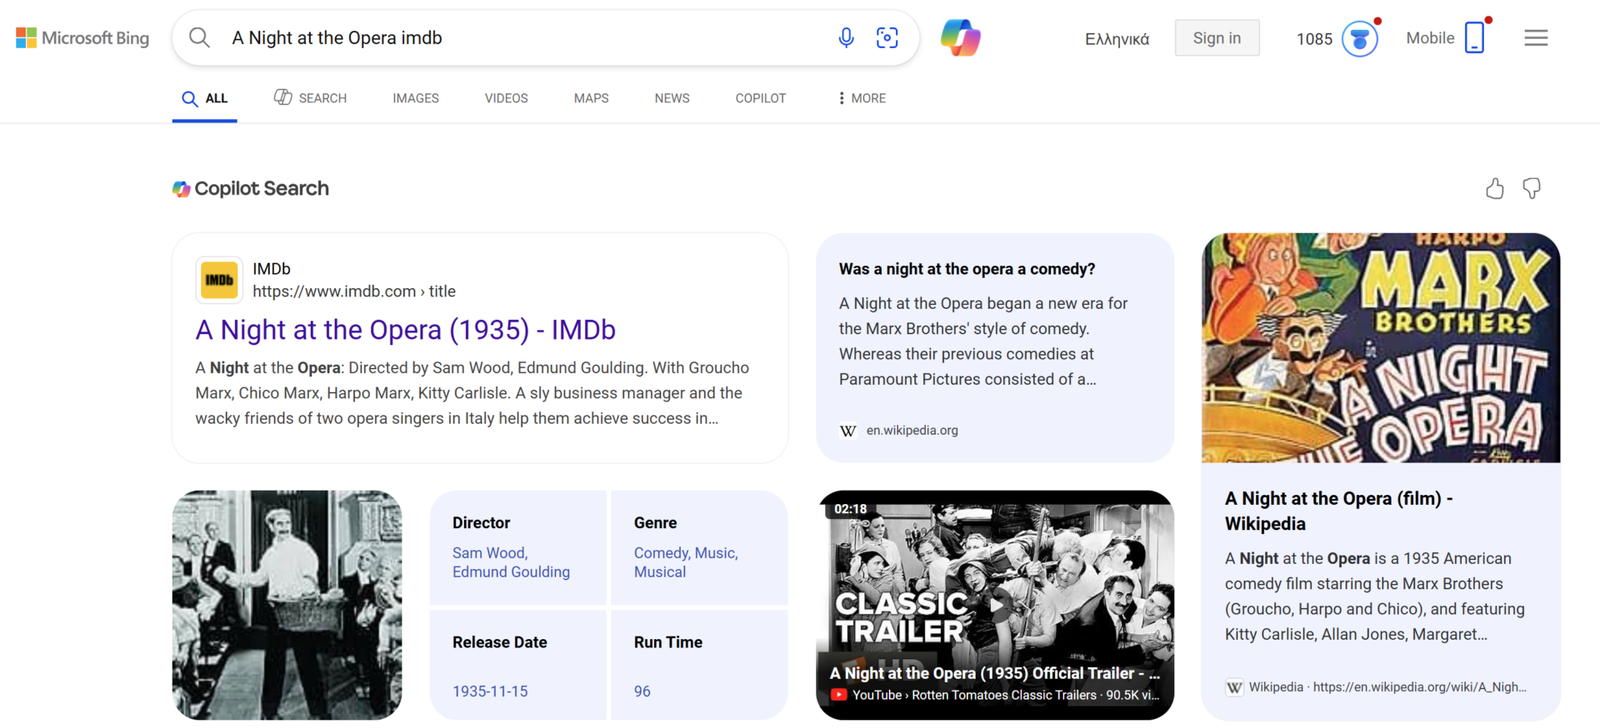Switch to the Images tab
The height and width of the screenshot is (728, 1600).
click(x=415, y=98)
